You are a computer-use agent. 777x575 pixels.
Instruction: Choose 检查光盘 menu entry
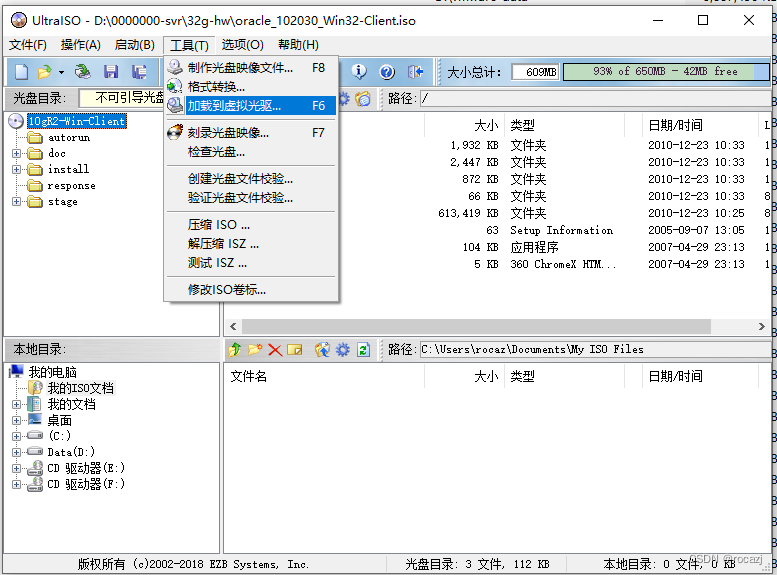click(x=251, y=152)
